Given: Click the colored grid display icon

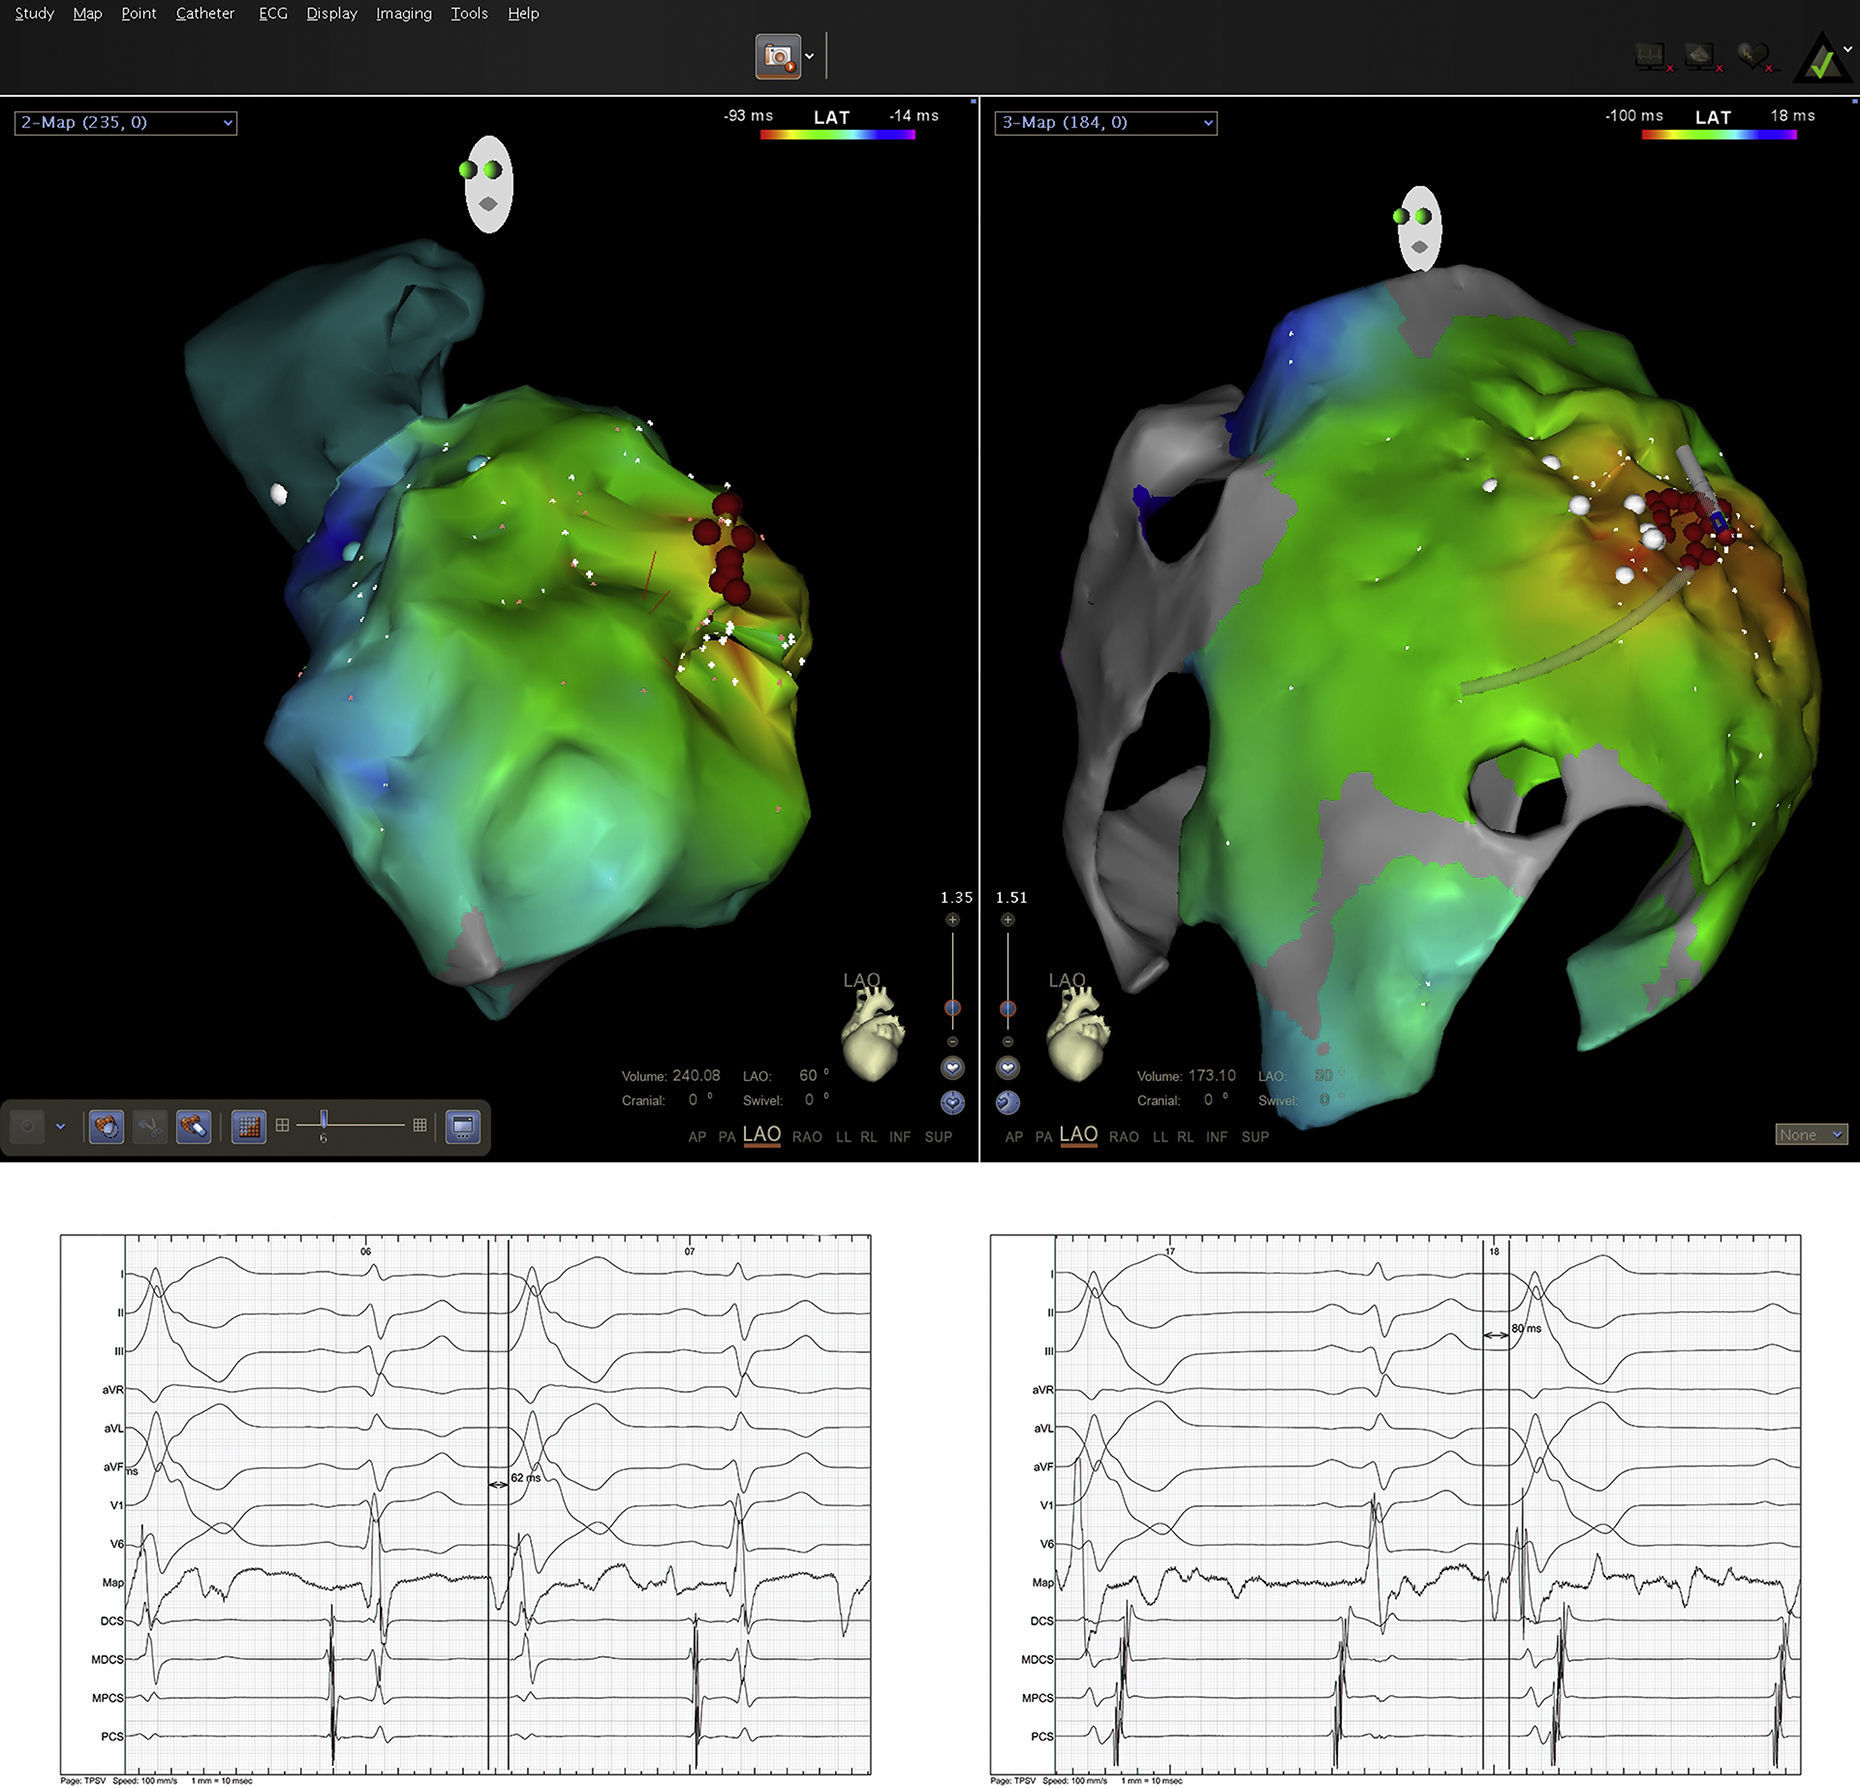Looking at the screenshot, I should pyautogui.click(x=248, y=1126).
